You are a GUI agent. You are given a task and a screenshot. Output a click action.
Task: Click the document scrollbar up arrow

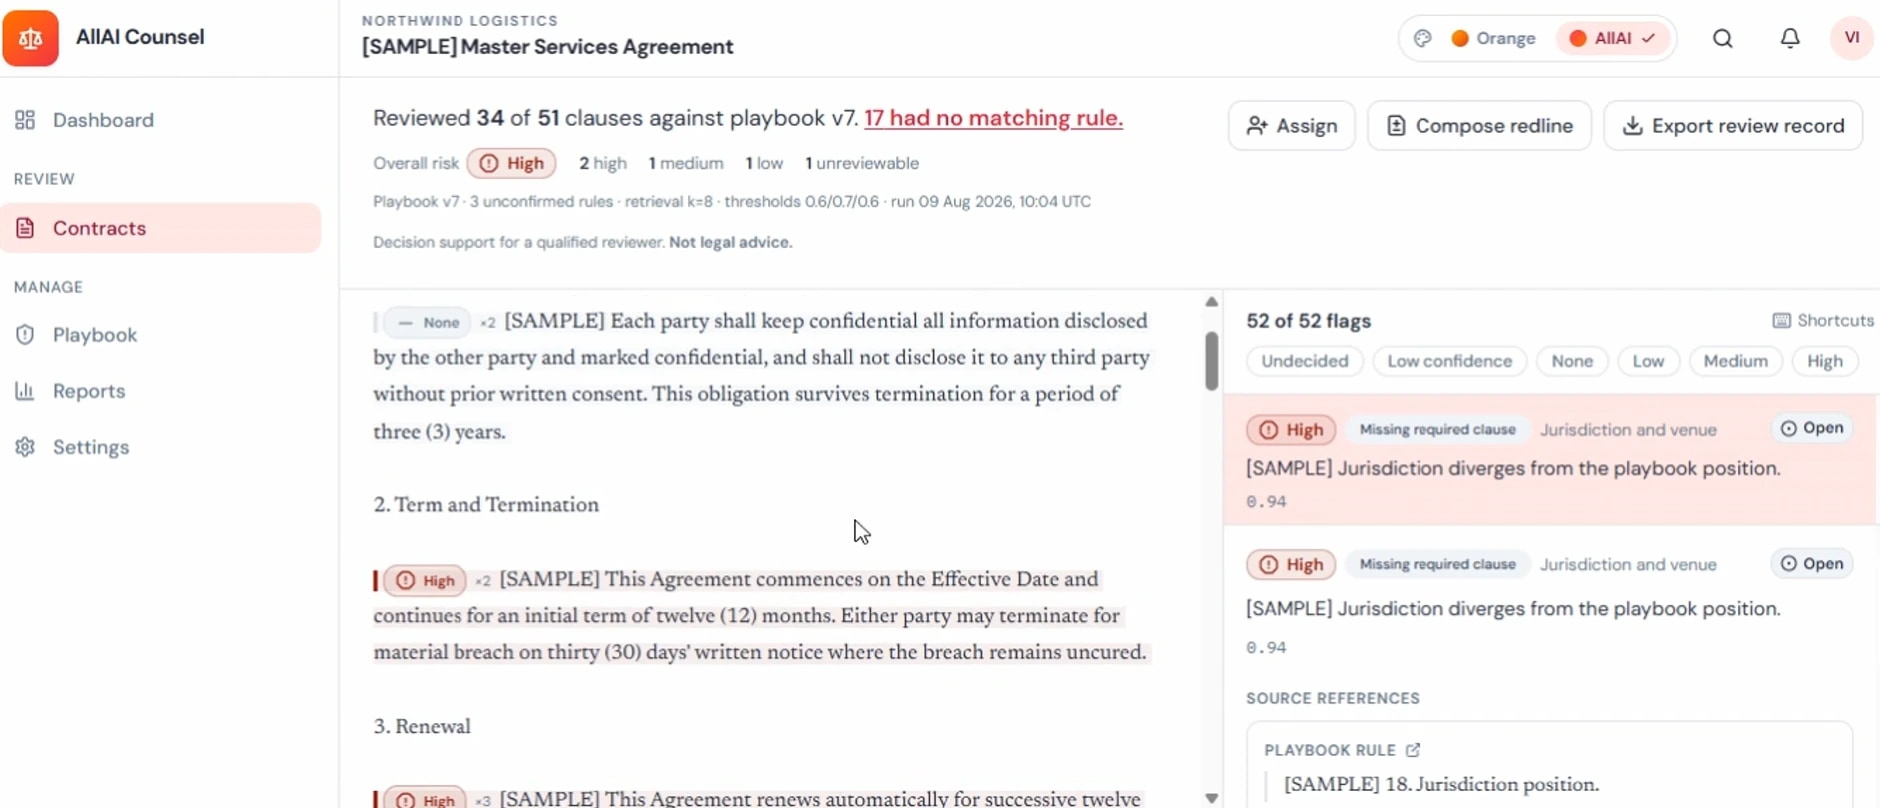[1211, 302]
